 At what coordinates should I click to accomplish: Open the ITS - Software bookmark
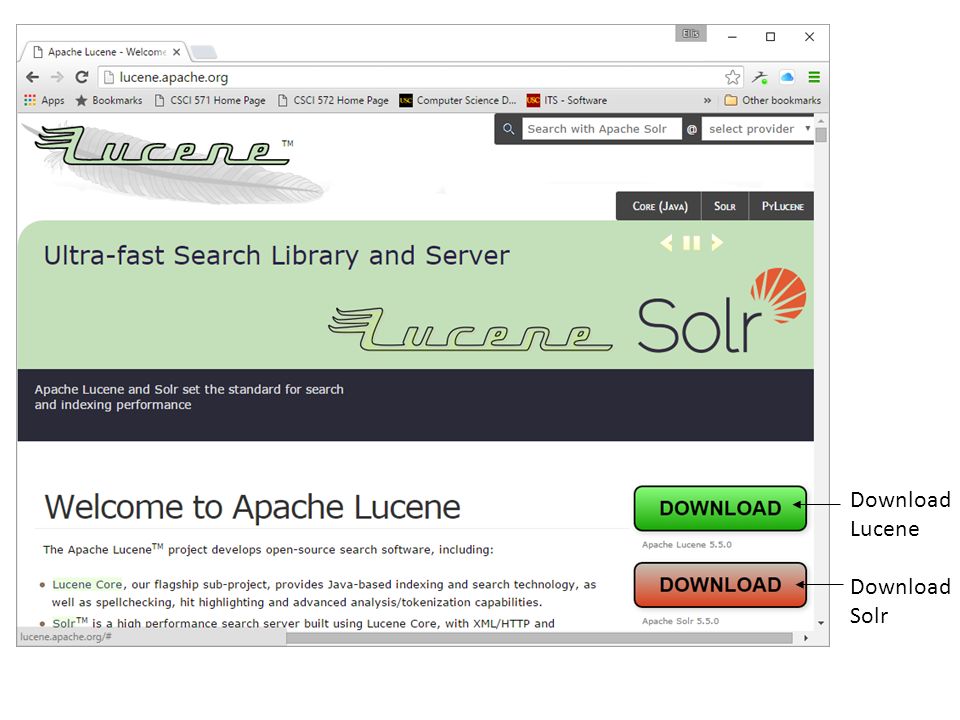tap(568, 100)
